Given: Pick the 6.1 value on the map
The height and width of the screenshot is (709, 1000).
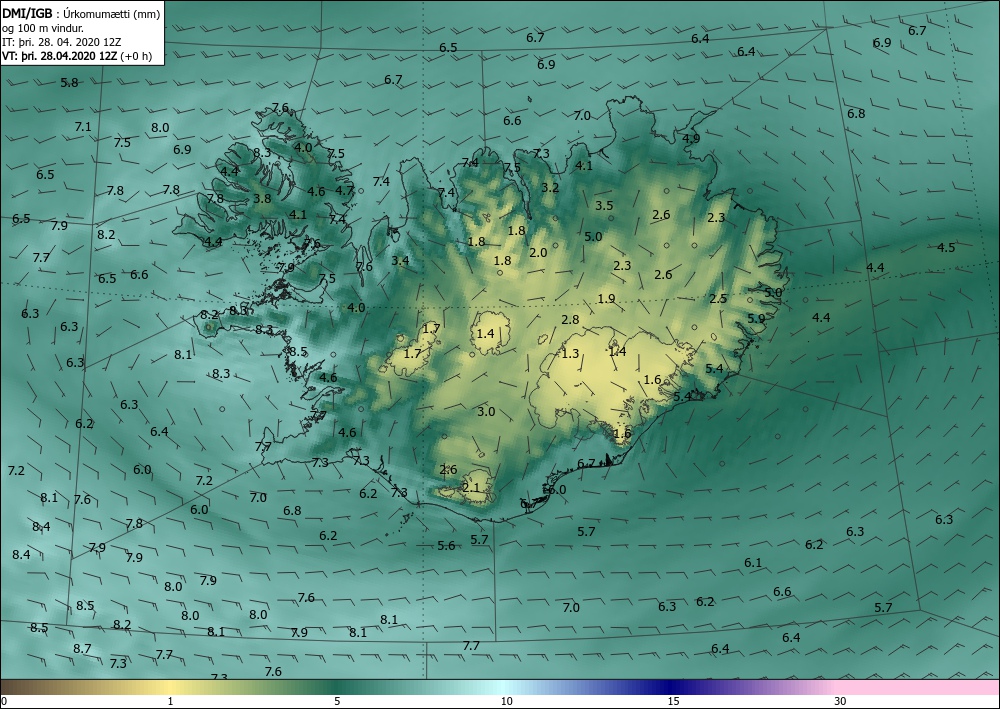Looking at the screenshot, I should click(753, 562).
